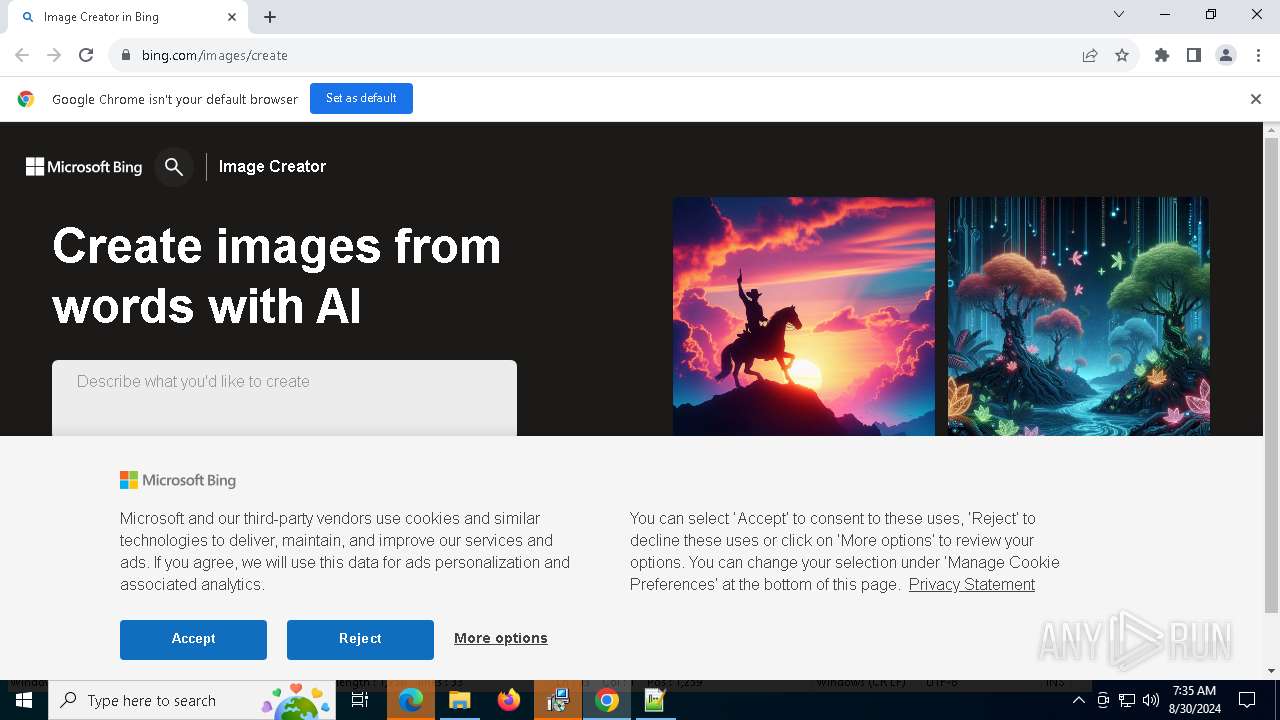Click the Microsoft Bing logo in cookie banner
Image resolution: width=1280 pixels, height=720 pixels.
(178, 480)
